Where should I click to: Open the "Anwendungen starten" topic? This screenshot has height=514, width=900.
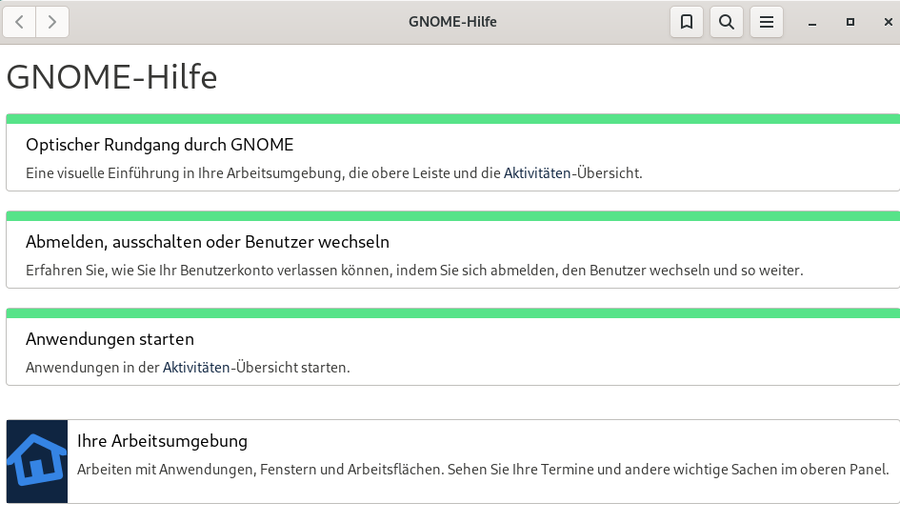coord(110,339)
